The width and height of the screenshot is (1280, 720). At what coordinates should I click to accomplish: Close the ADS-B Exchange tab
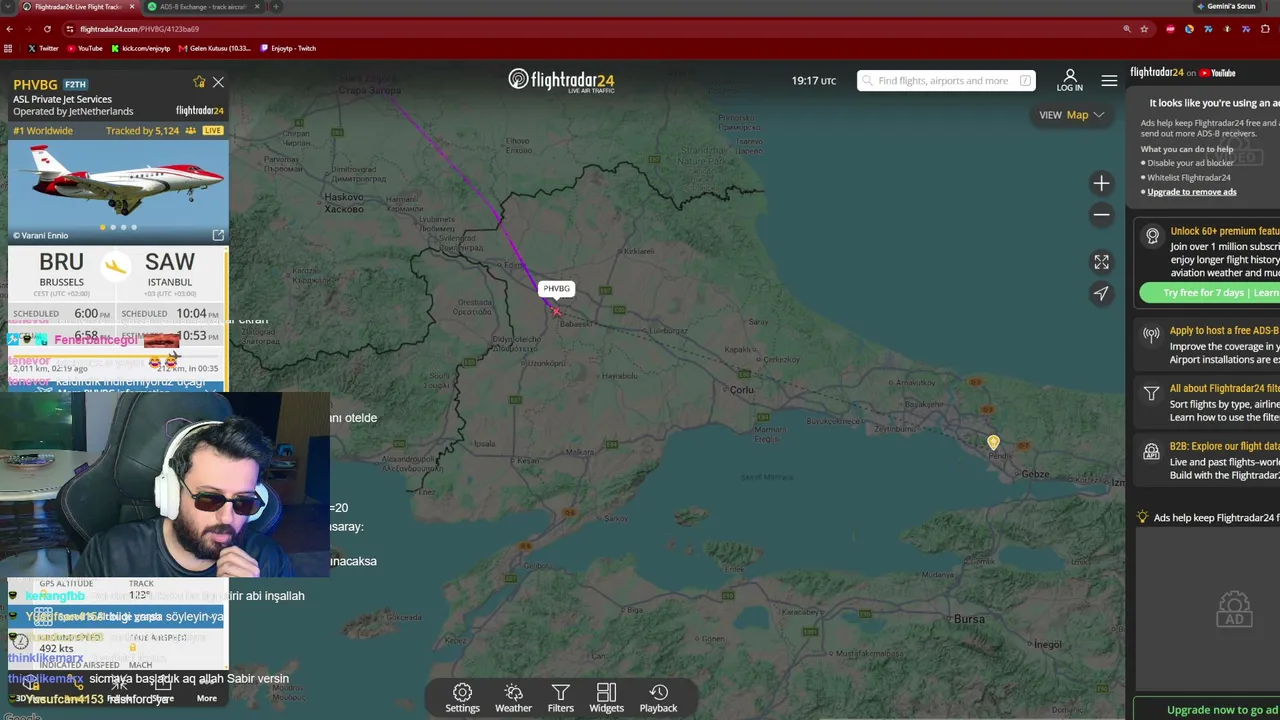(257, 7)
